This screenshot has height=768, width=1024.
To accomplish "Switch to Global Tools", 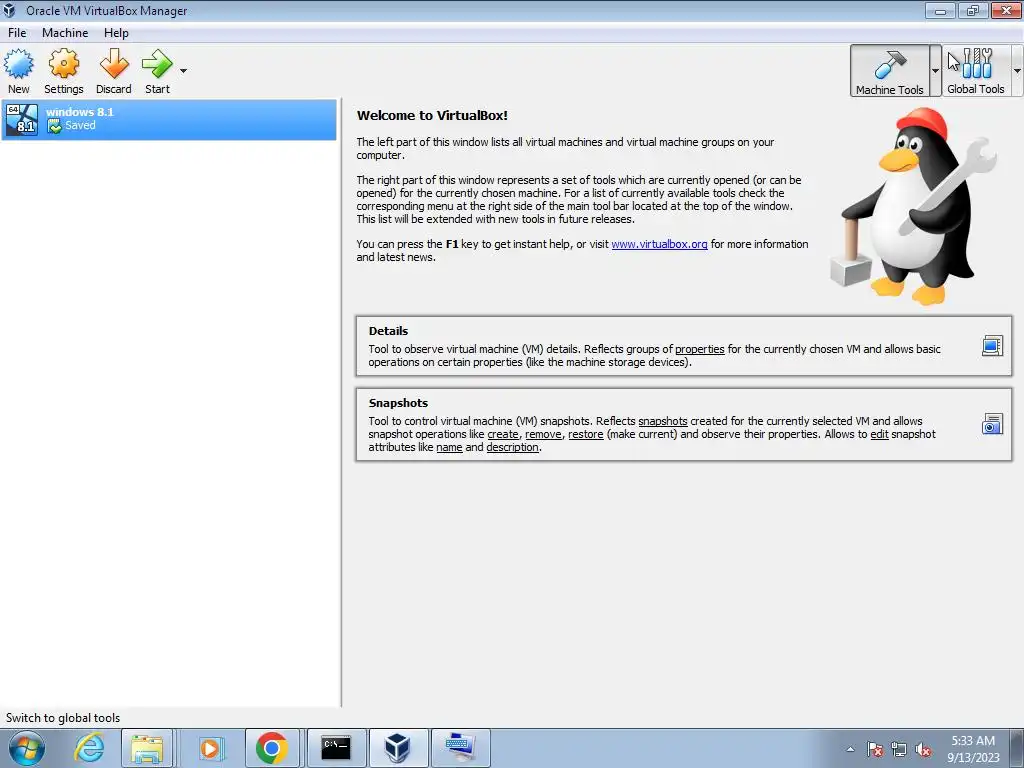I will click(x=976, y=71).
